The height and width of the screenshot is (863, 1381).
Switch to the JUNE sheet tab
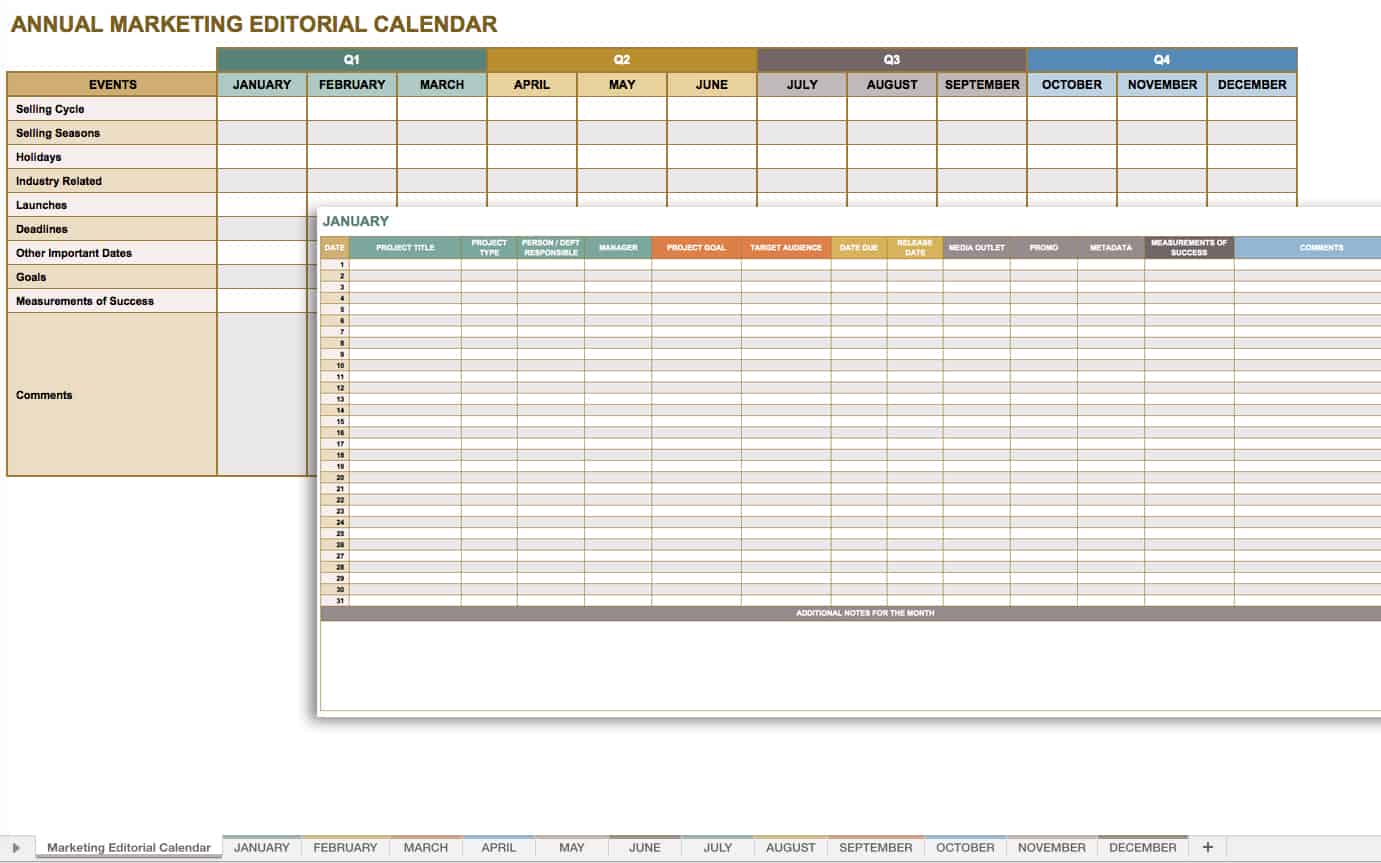[x=645, y=848]
